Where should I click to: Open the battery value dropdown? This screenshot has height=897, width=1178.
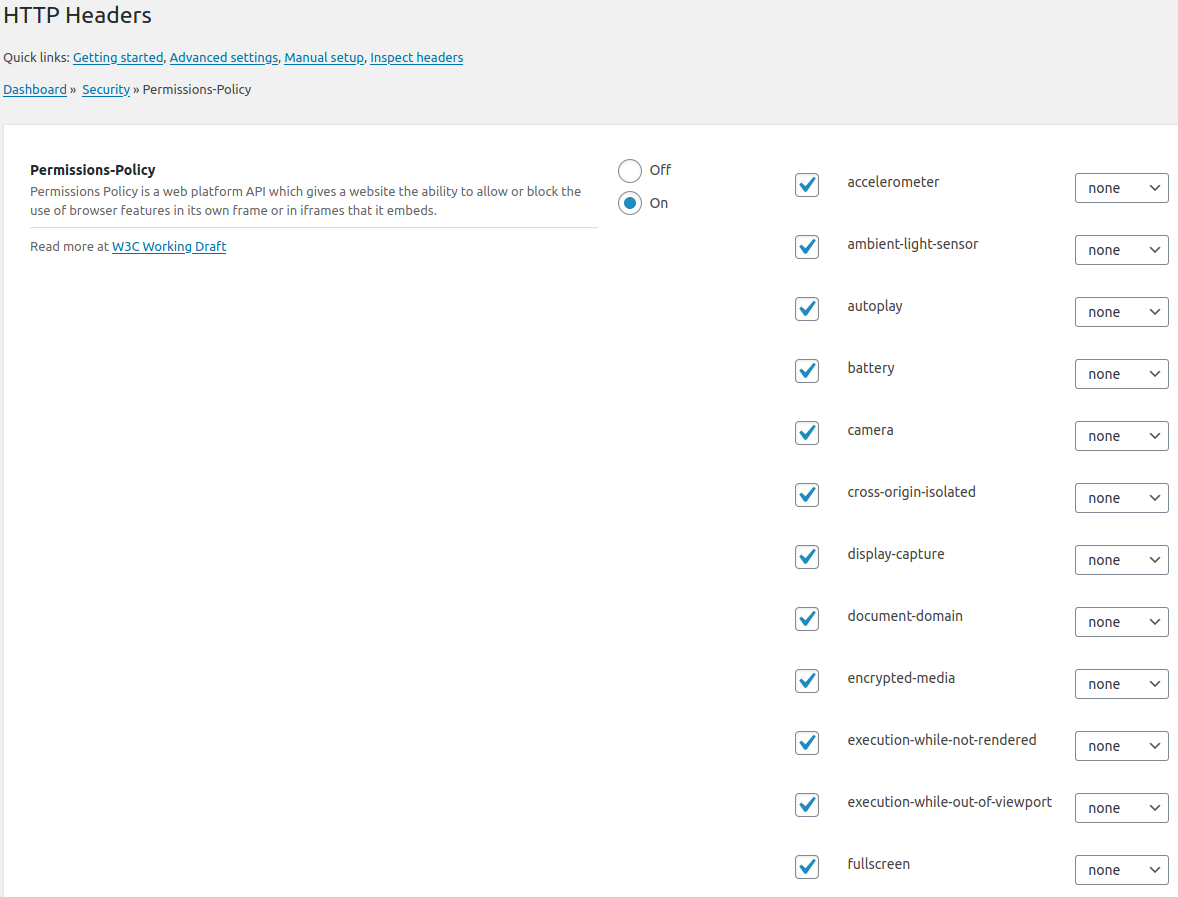point(1121,373)
